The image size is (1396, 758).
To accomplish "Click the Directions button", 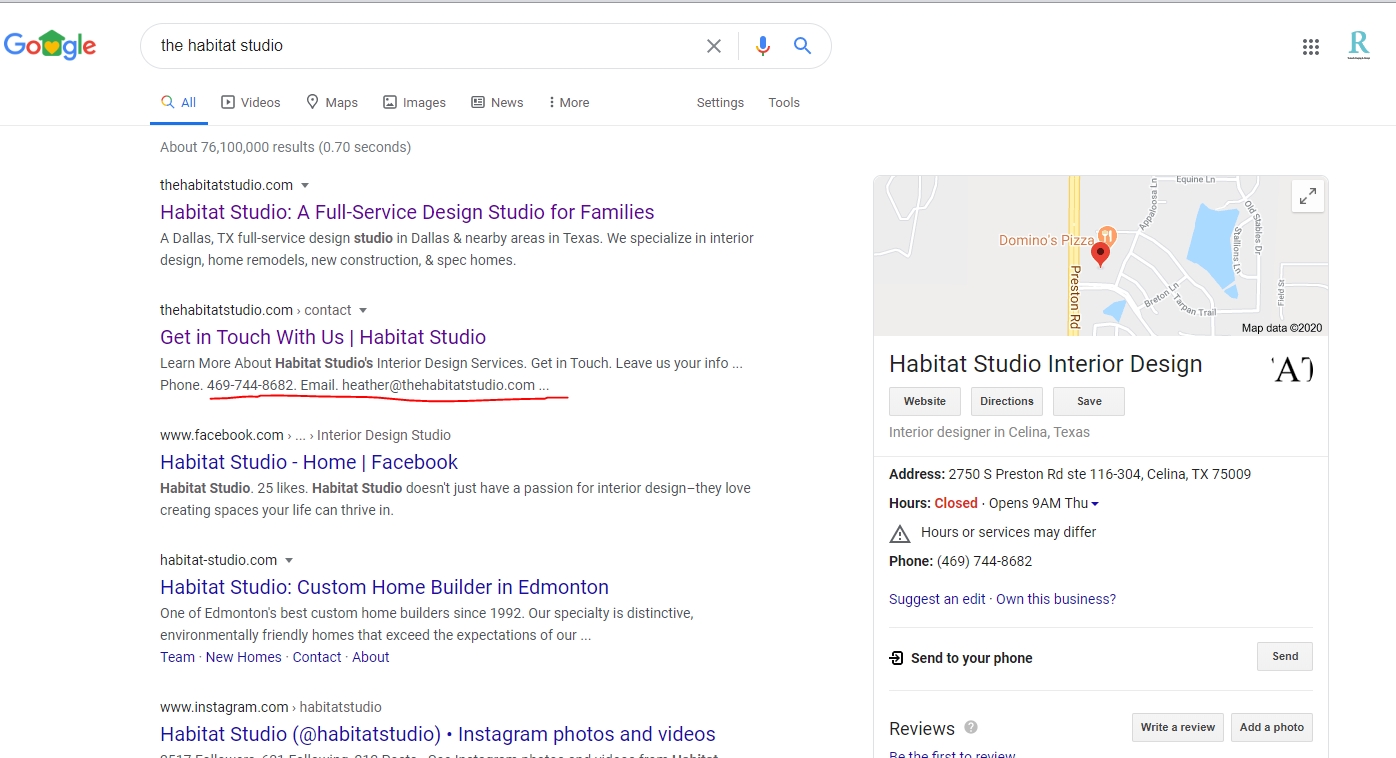I will pyautogui.click(x=1006, y=401).
